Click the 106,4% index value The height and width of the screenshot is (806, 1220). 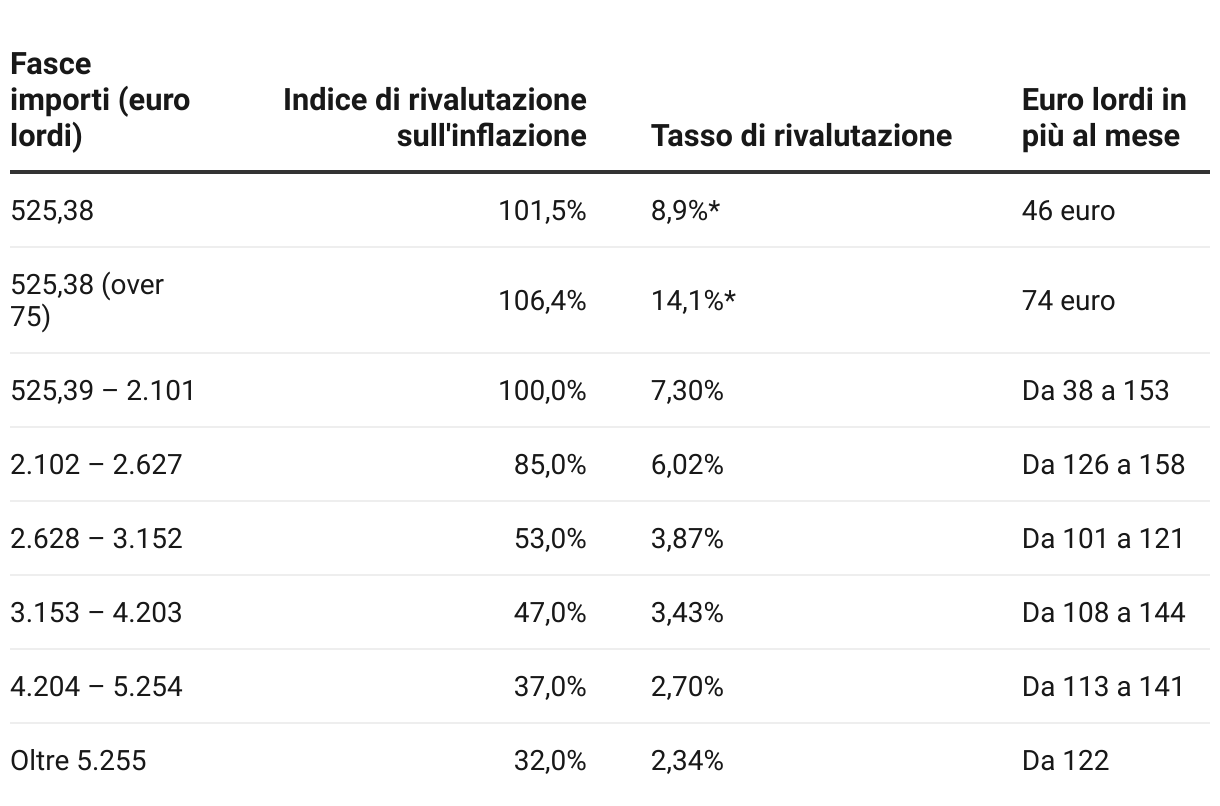[542, 300]
